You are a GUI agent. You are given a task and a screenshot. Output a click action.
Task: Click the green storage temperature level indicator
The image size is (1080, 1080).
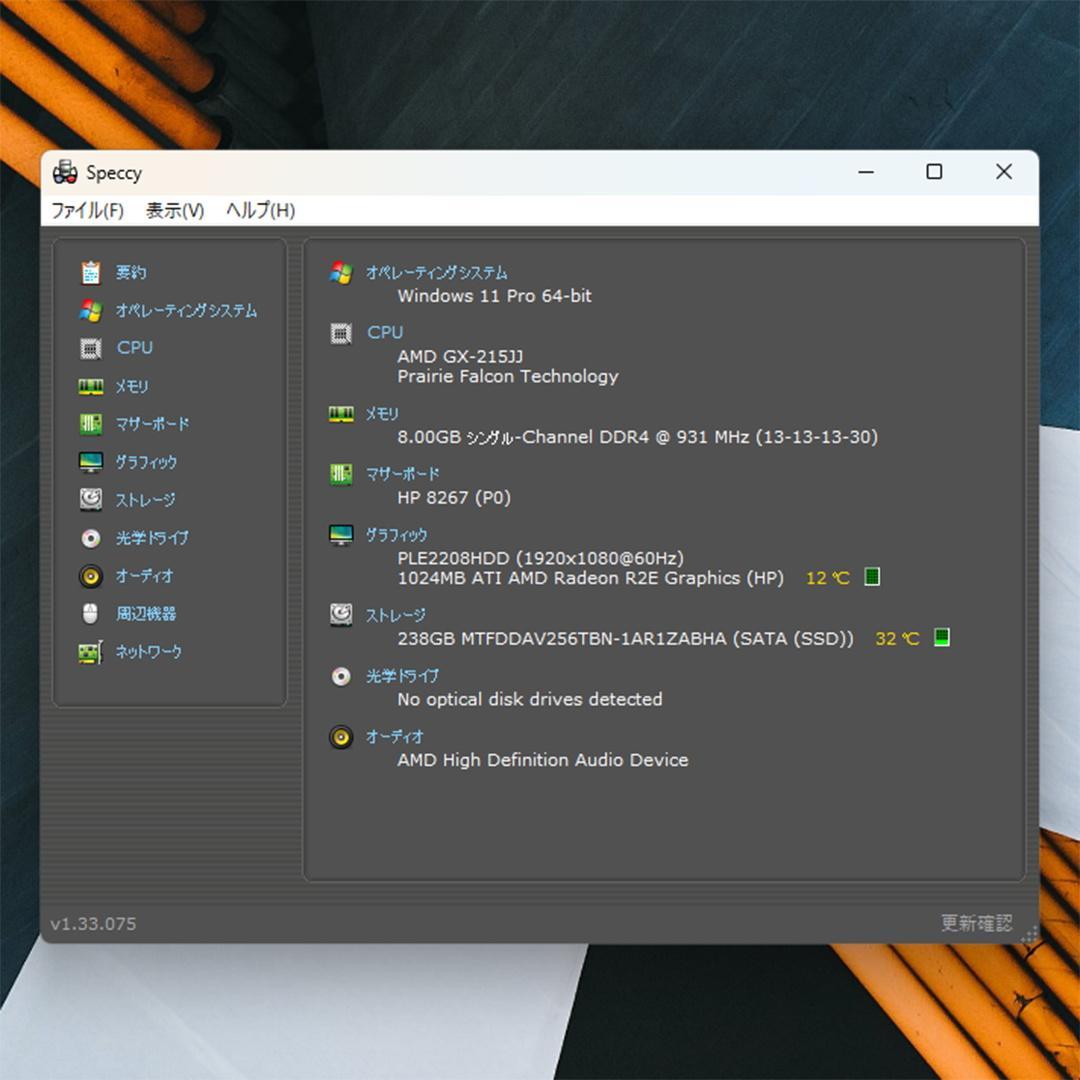[940, 638]
